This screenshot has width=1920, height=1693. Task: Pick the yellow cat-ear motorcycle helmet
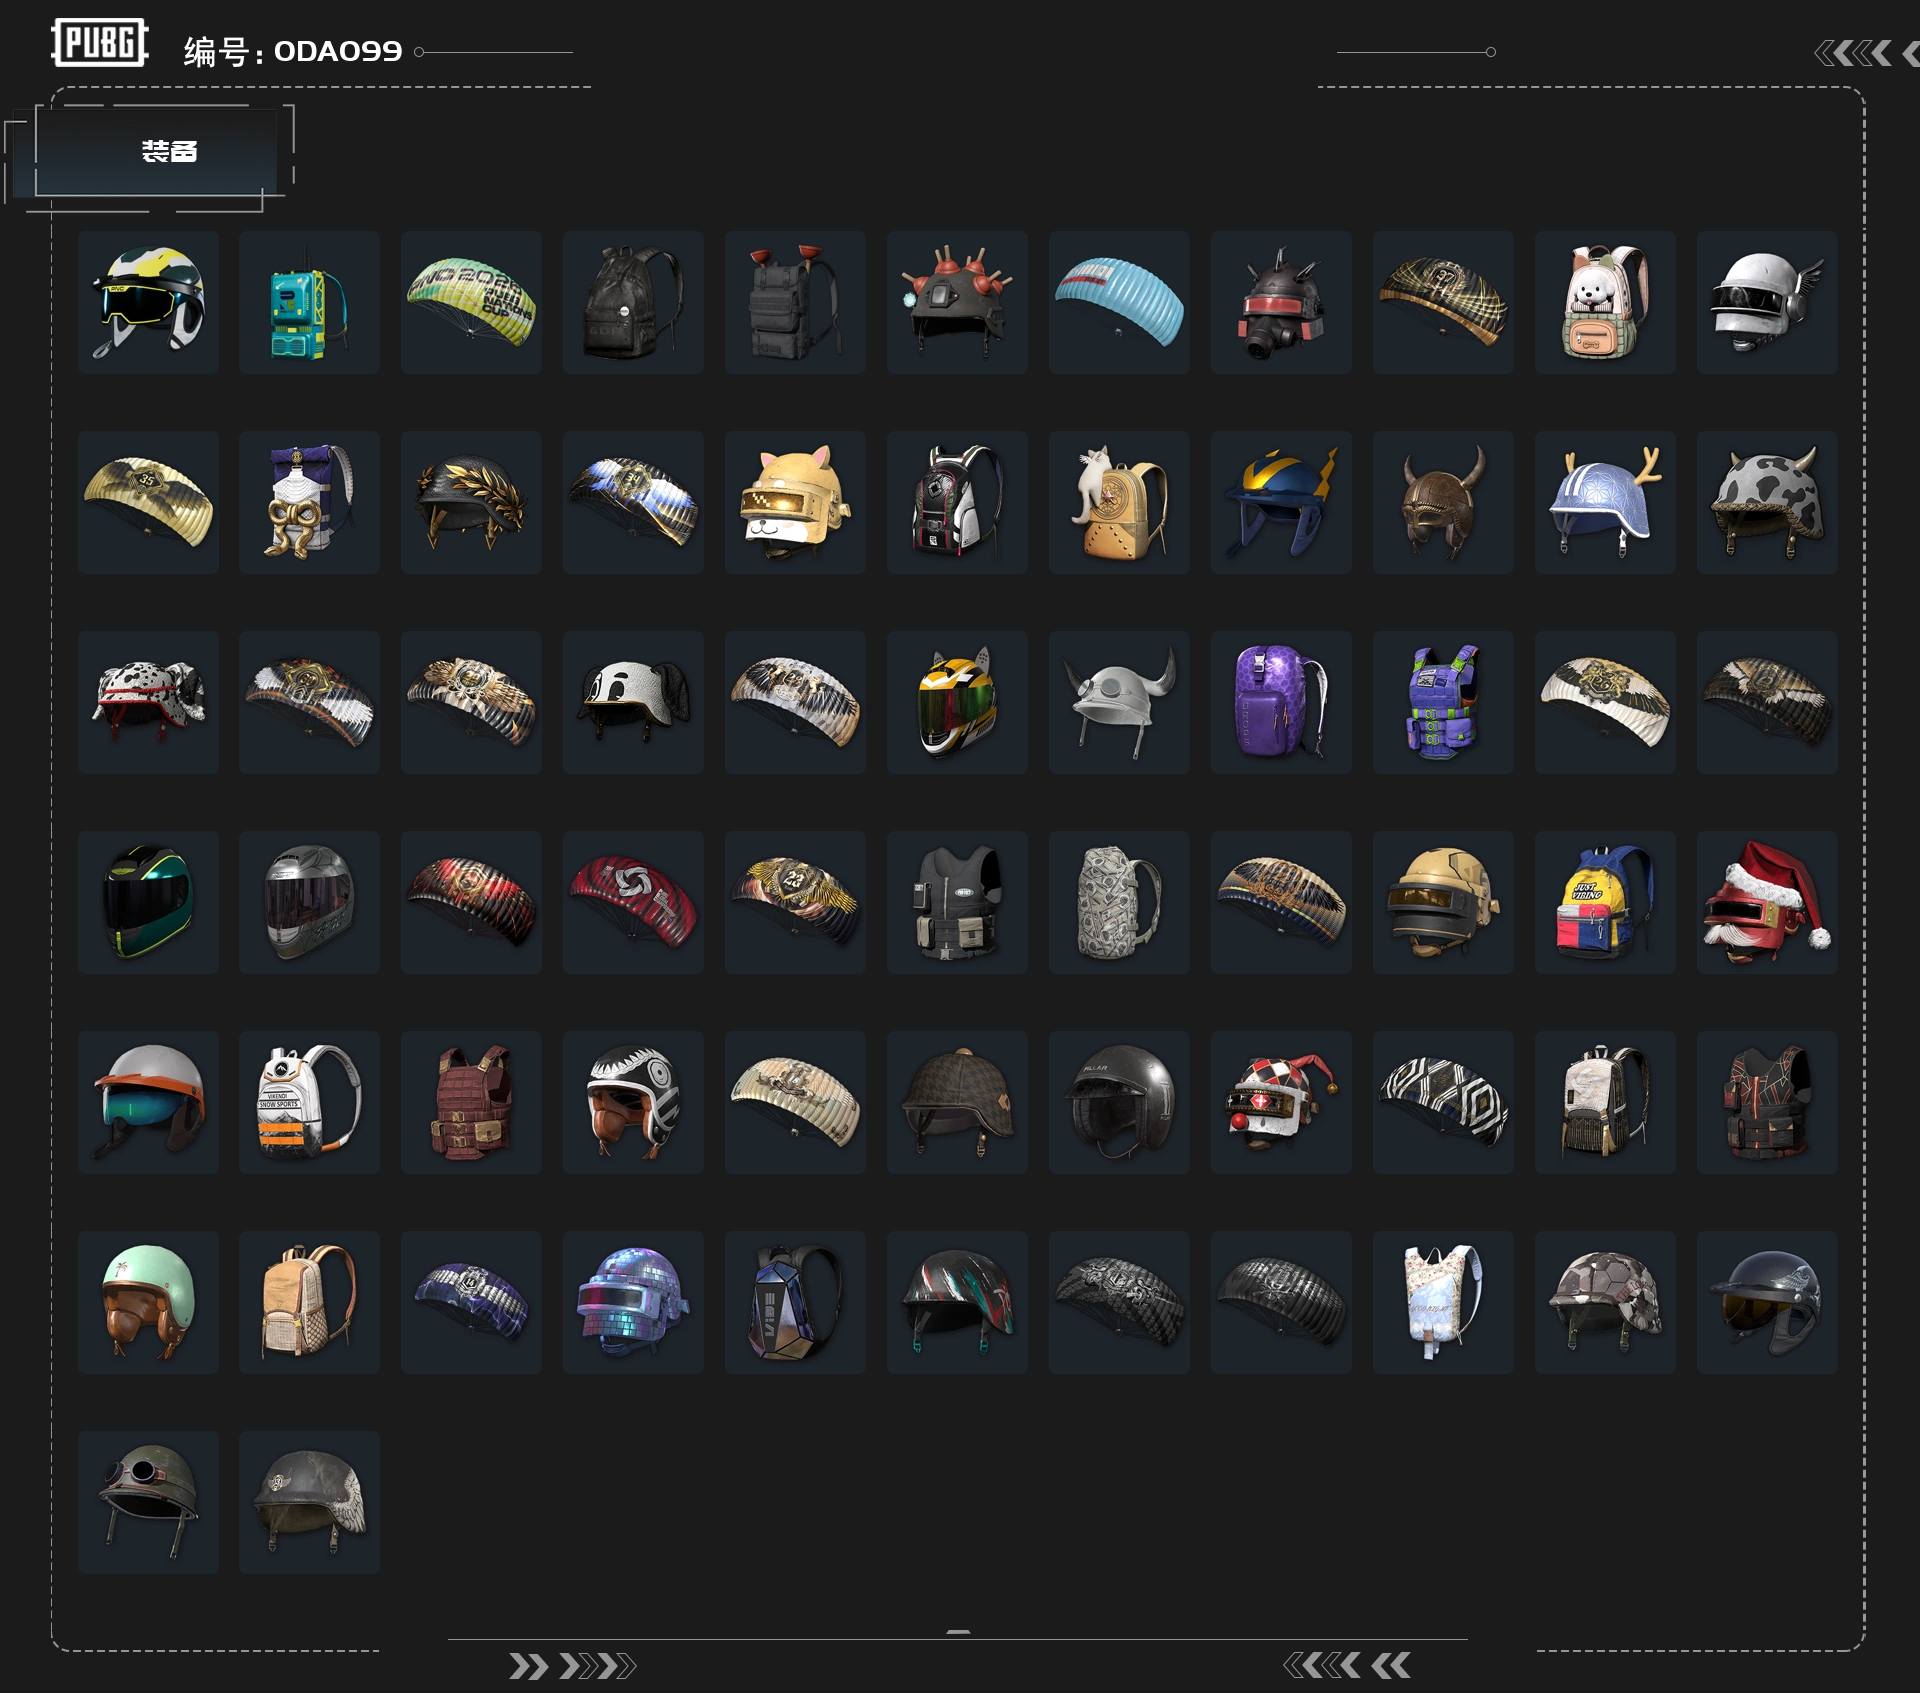[957, 703]
